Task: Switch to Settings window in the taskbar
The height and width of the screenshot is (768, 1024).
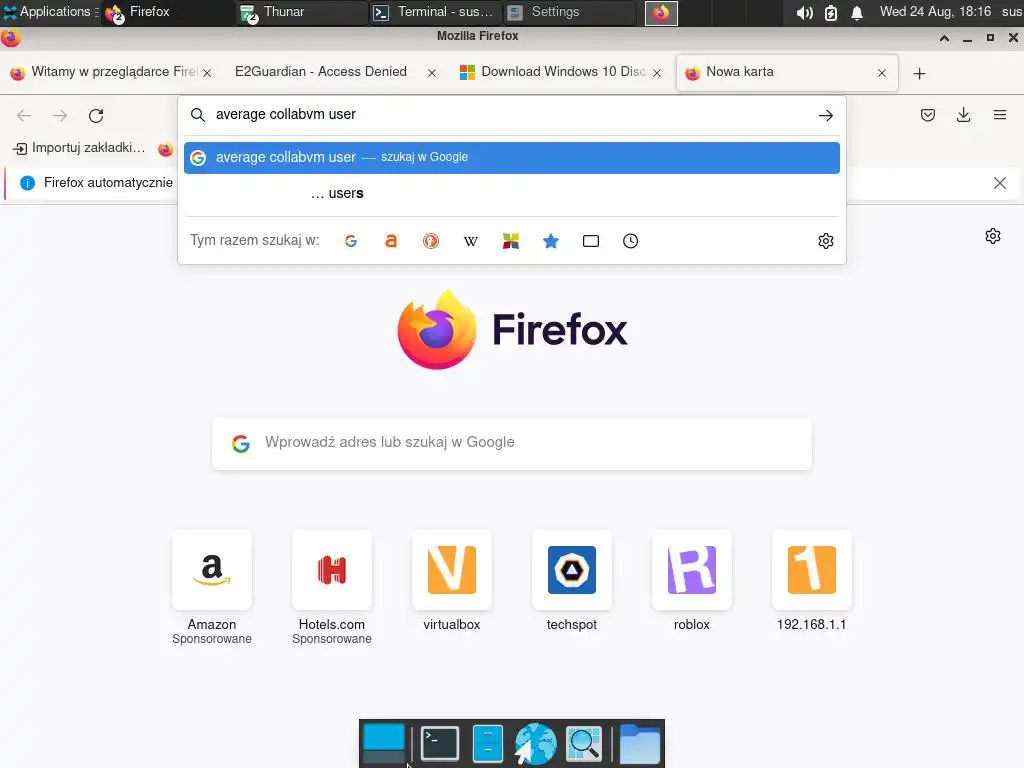Action: [x=568, y=12]
